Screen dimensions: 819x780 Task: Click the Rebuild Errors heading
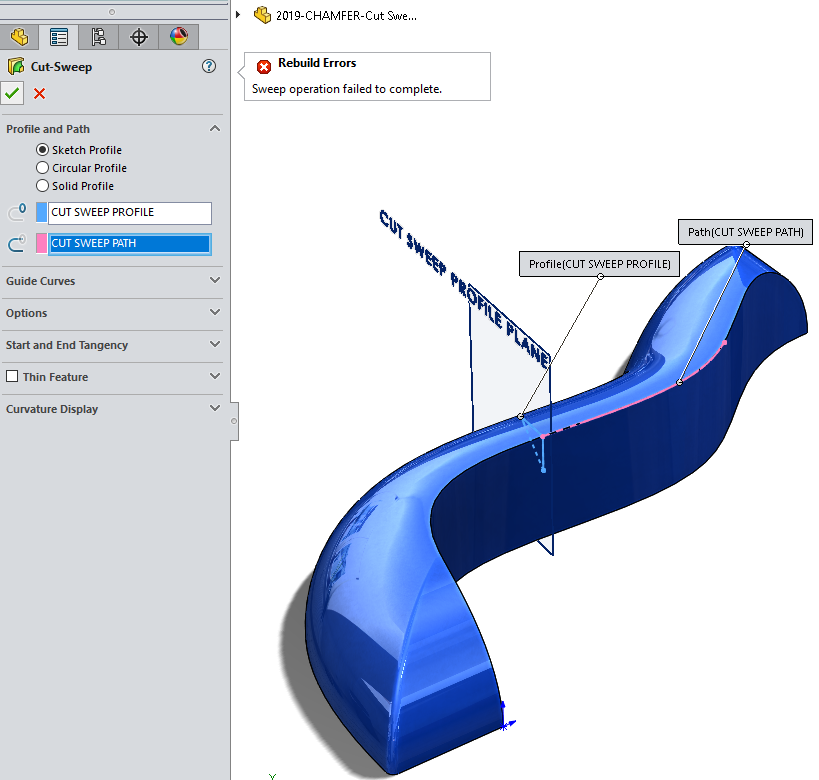[x=317, y=63]
